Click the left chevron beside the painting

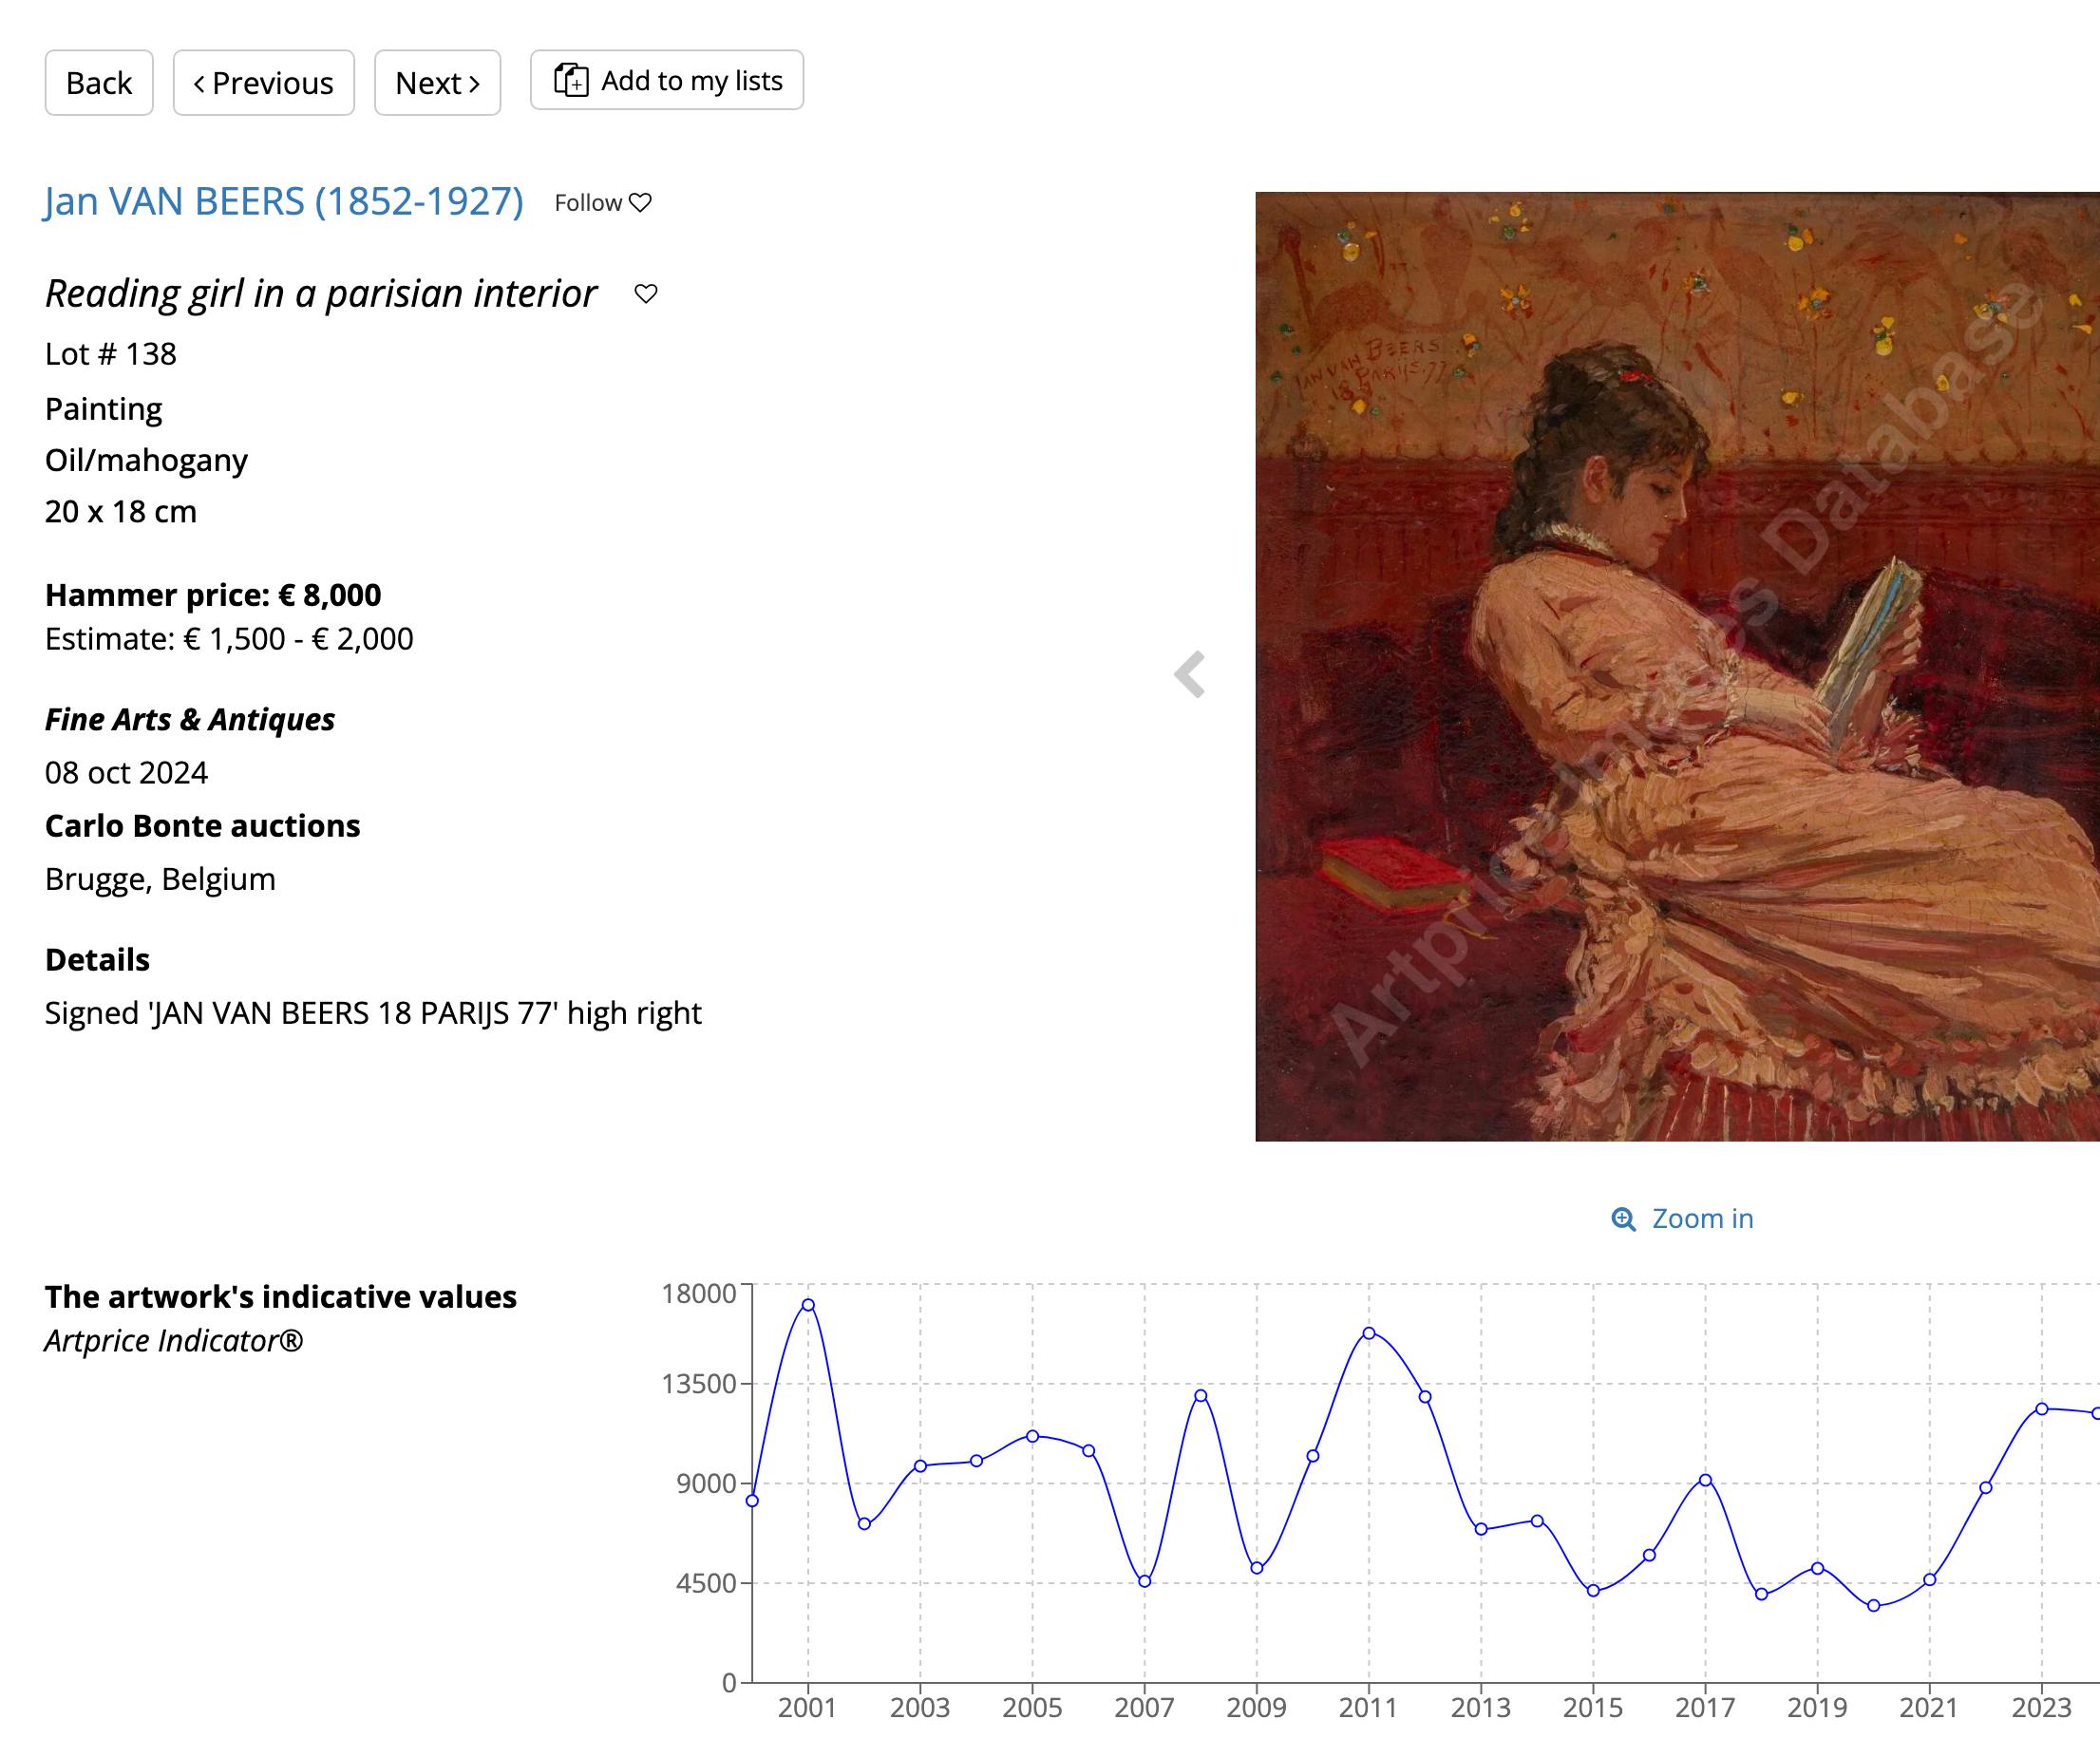pyautogui.click(x=1190, y=674)
